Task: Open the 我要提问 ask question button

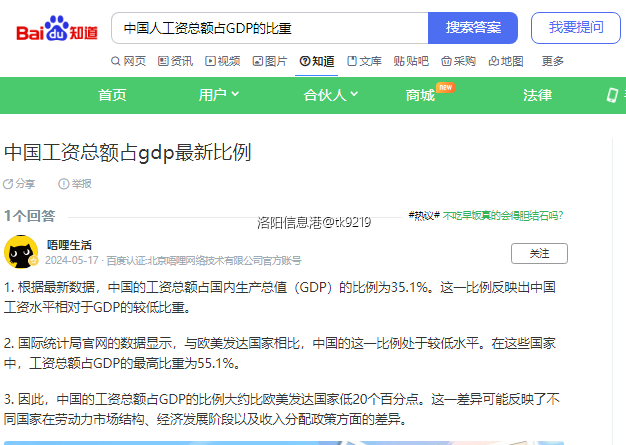Action: [x=576, y=28]
